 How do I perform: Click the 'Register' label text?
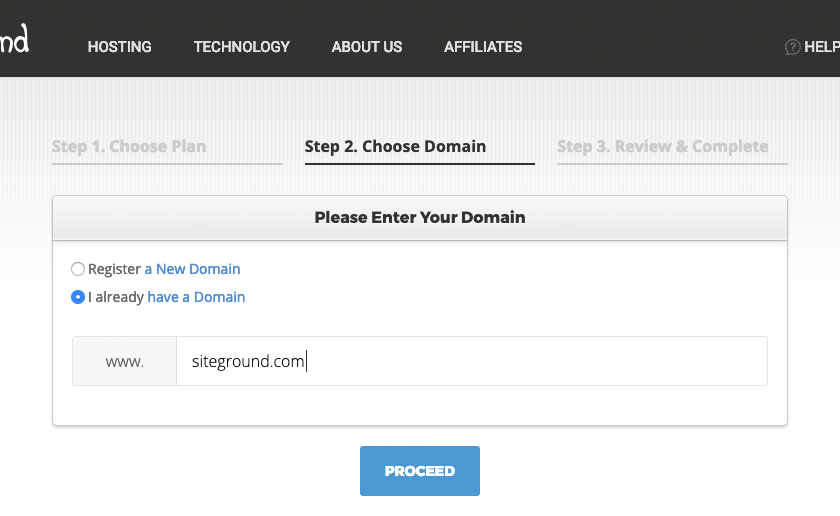(115, 269)
